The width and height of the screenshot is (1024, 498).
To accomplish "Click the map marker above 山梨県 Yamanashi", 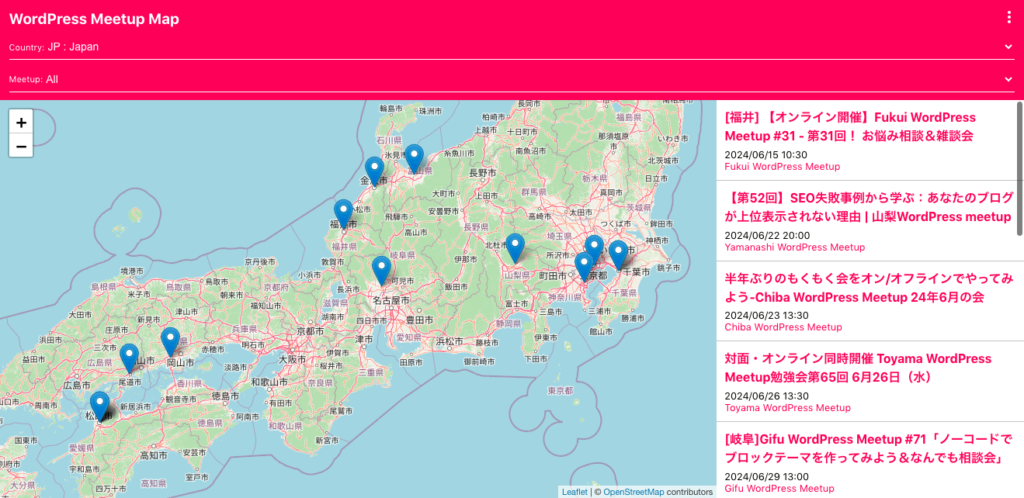I will (515, 248).
